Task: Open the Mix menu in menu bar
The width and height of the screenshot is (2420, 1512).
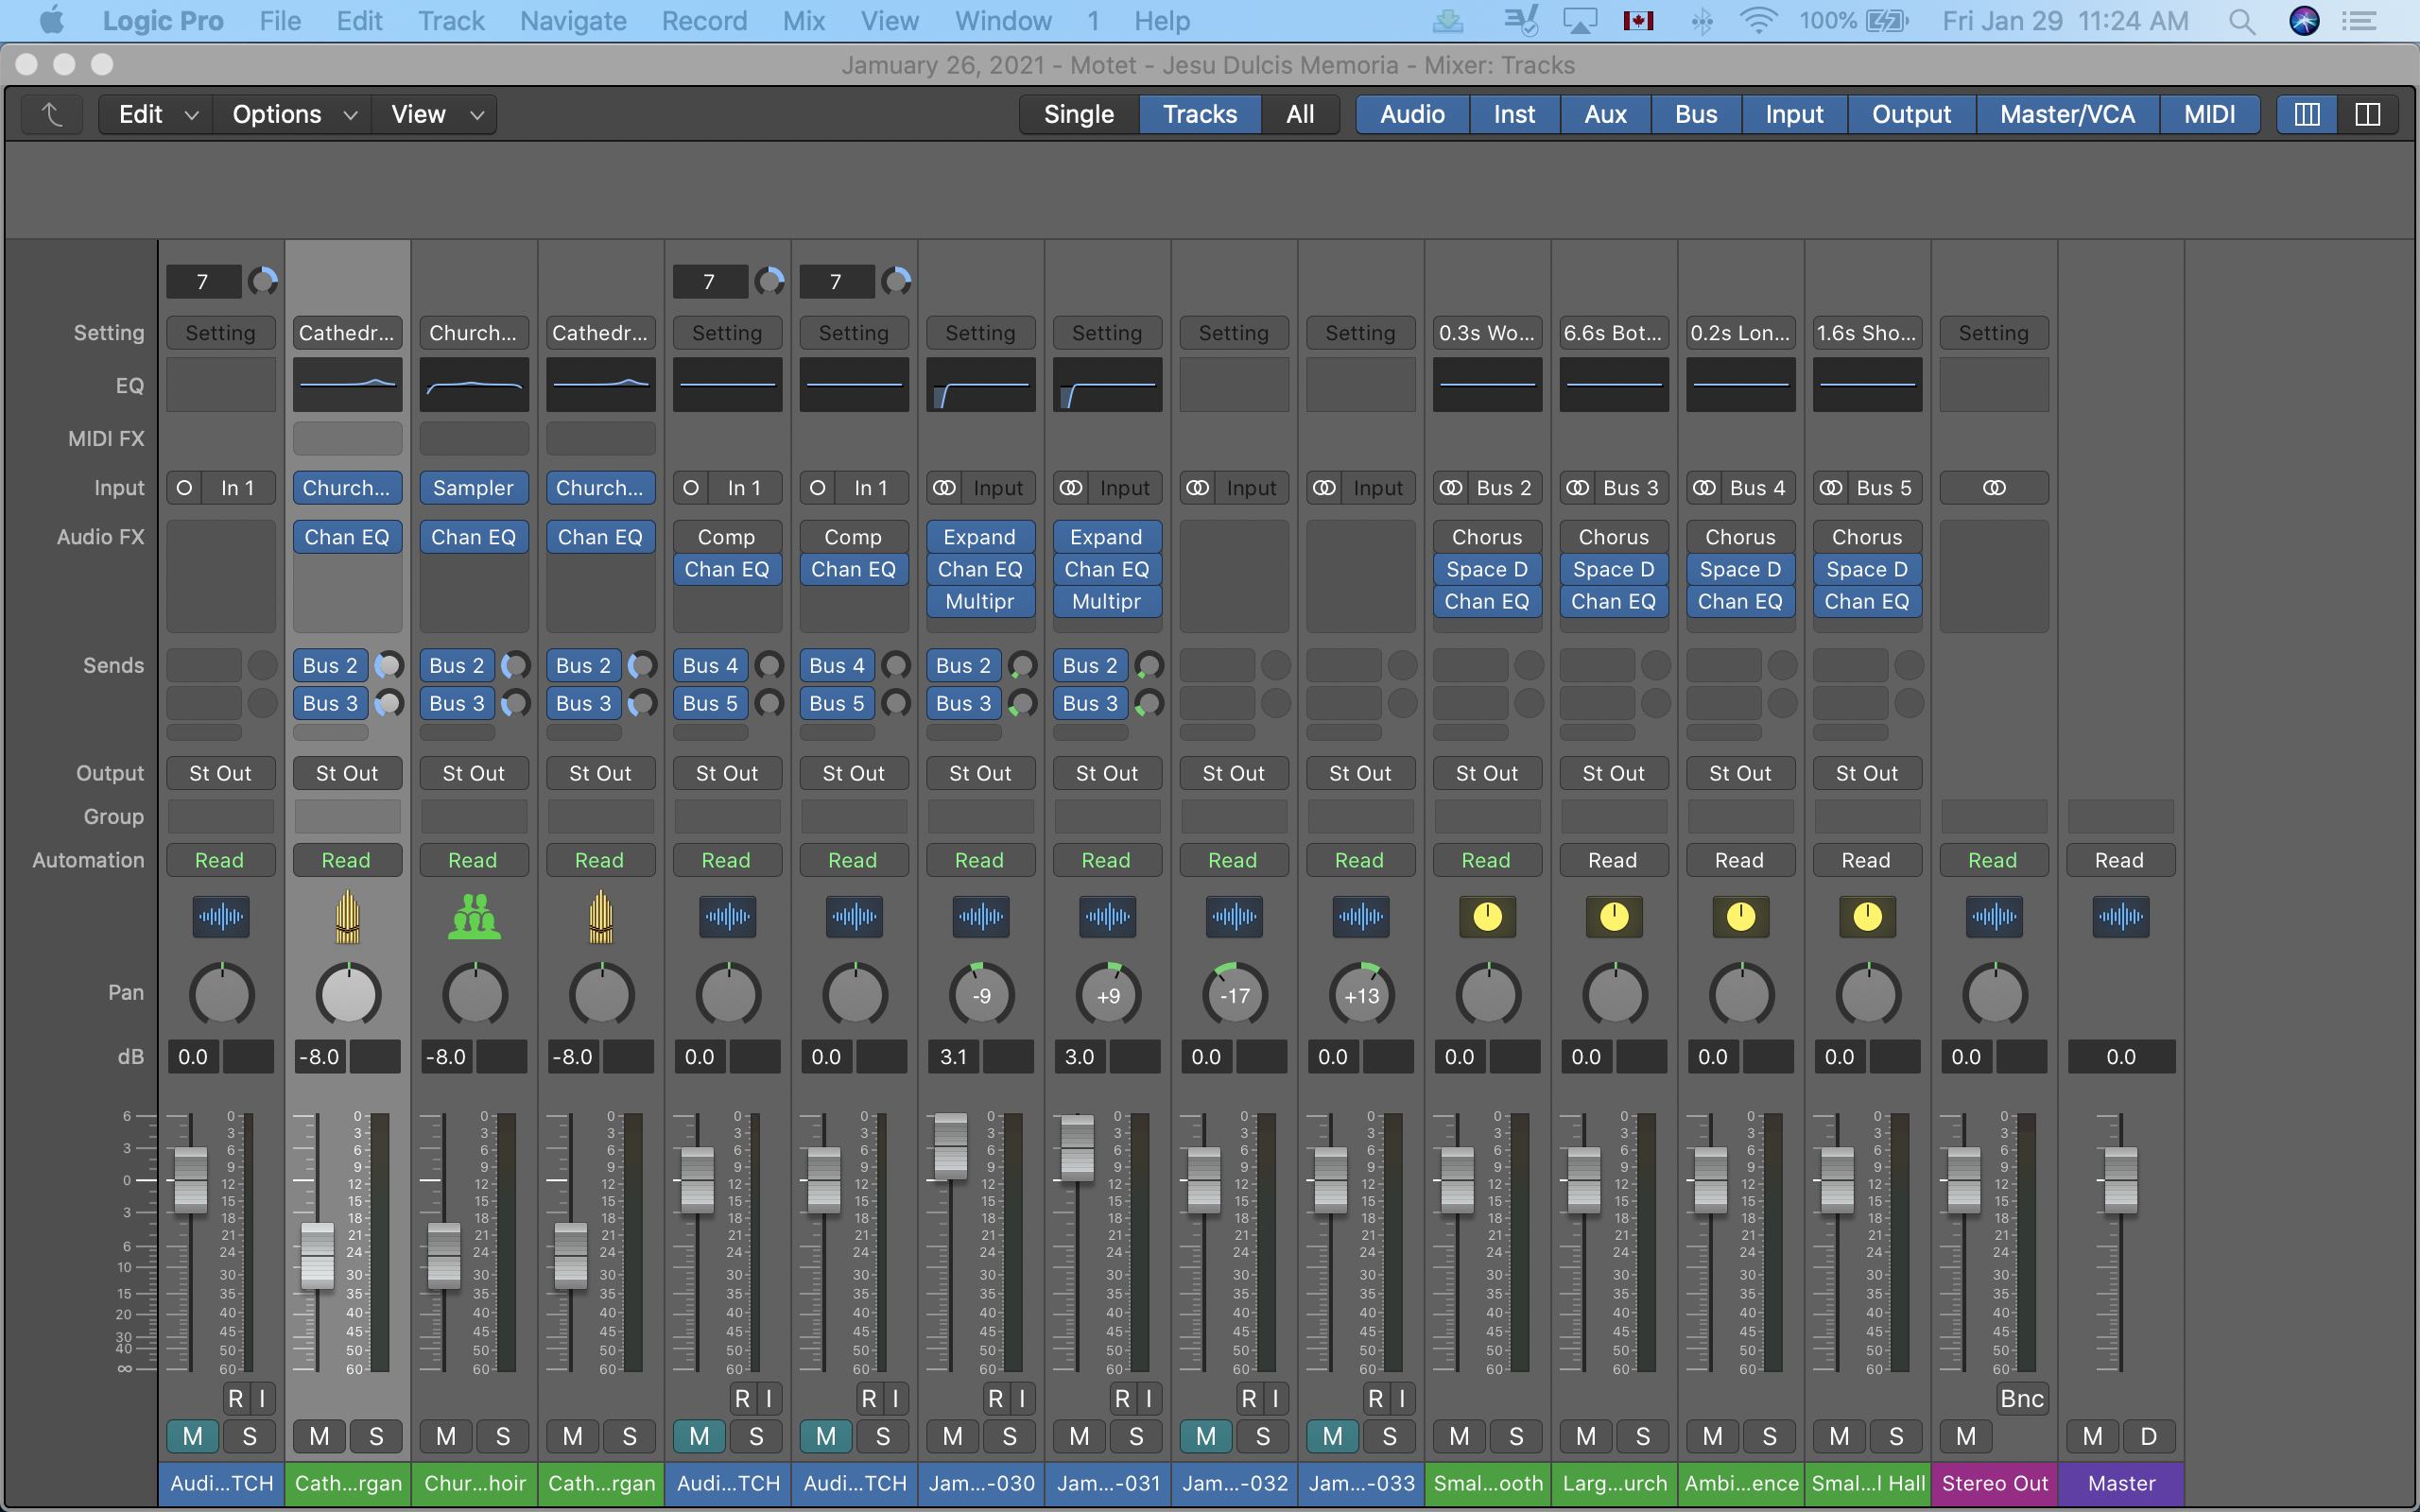Action: click(804, 21)
